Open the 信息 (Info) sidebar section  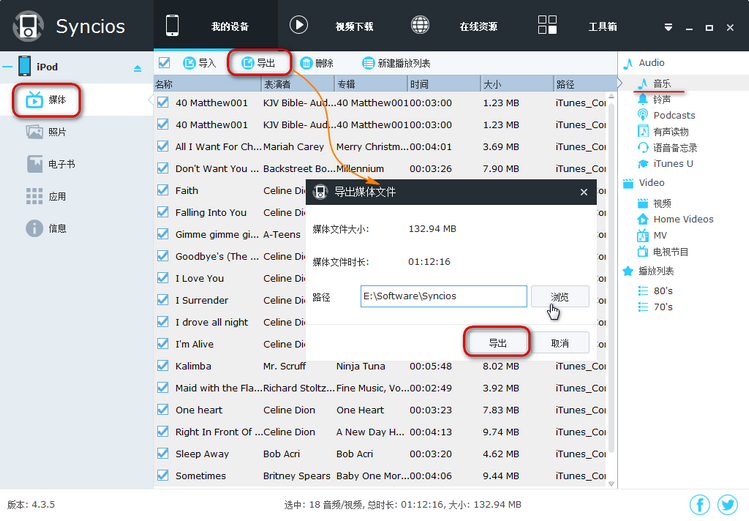click(46, 228)
